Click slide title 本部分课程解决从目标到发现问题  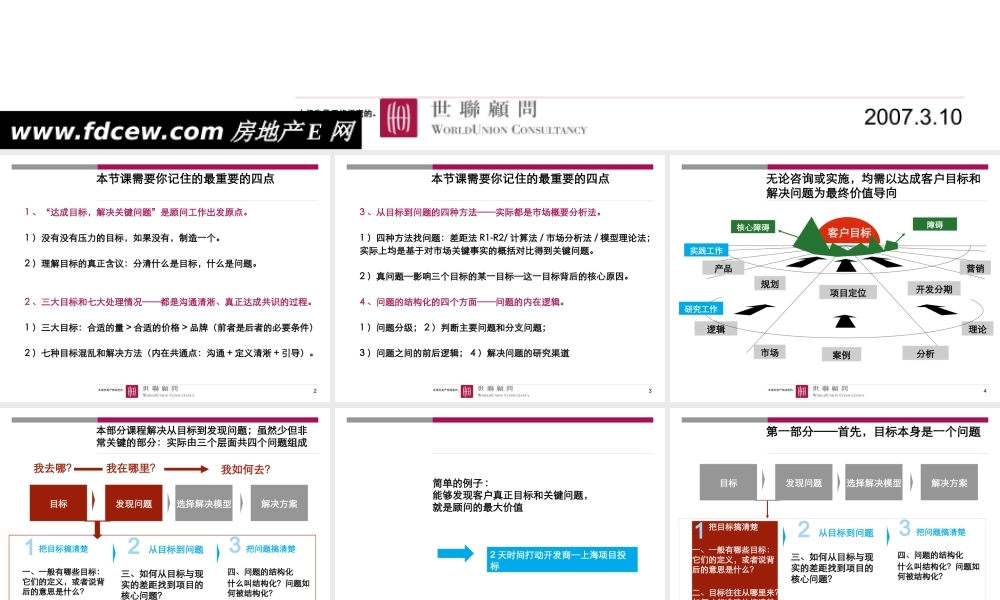click(202, 436)
